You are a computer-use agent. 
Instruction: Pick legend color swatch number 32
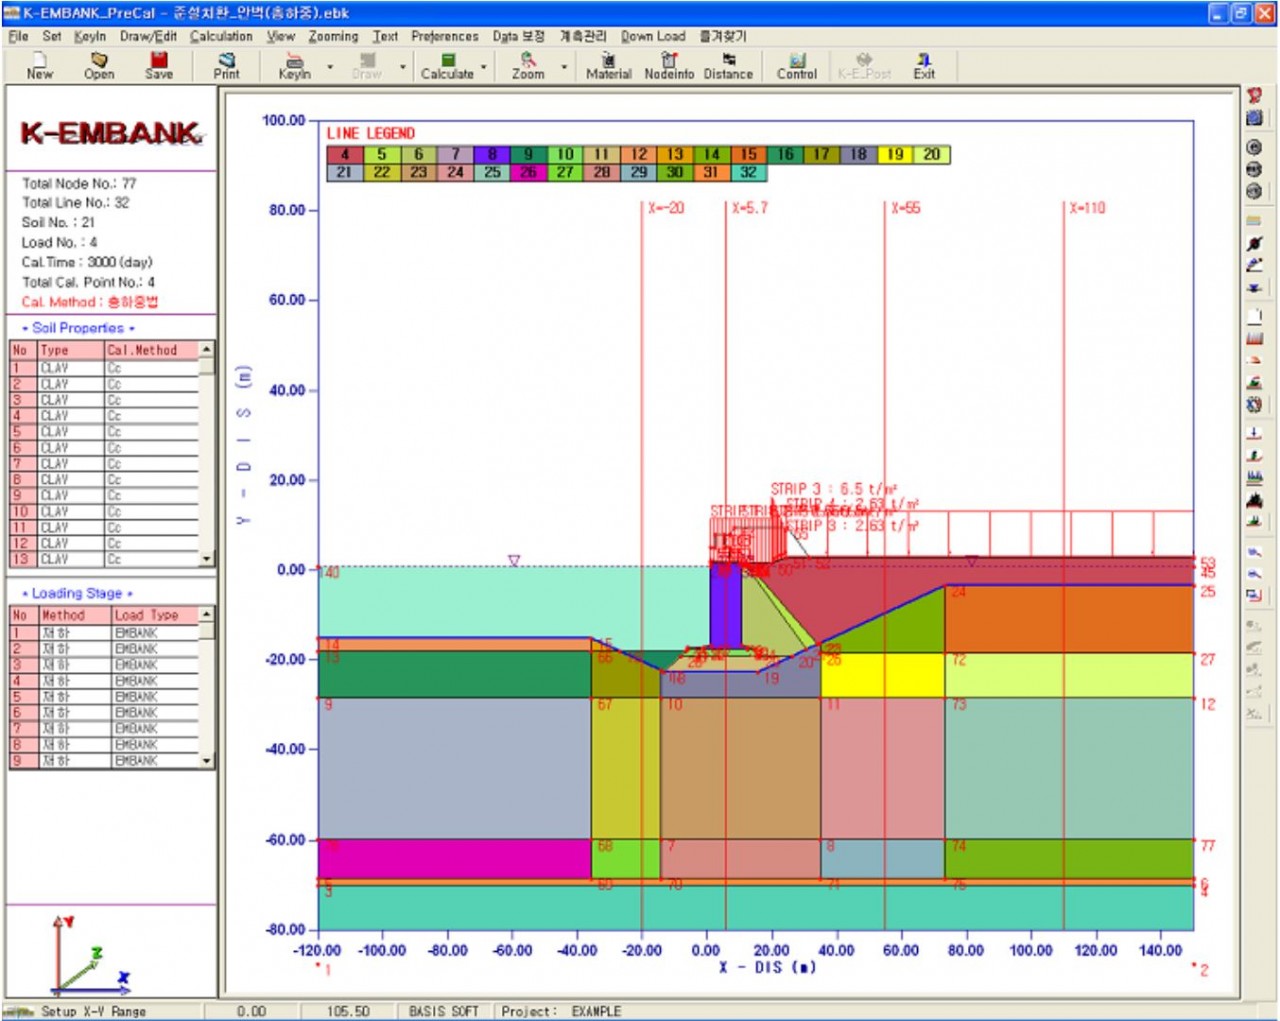coord(748,172)
